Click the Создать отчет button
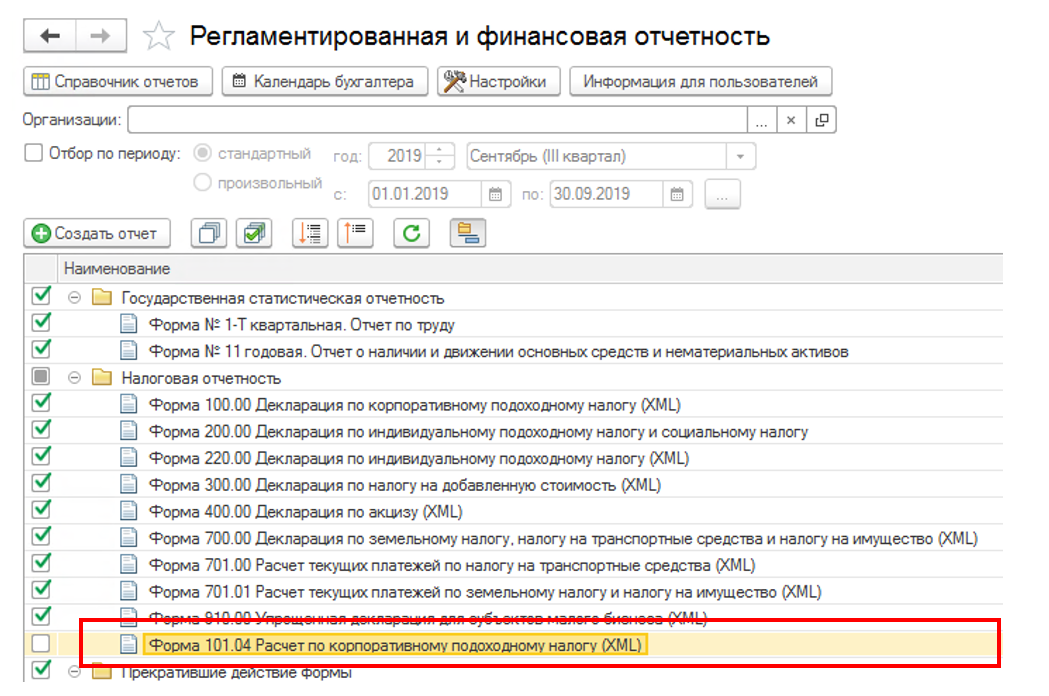This screenshot has width=1049, height=696. [x=96, y=233]
